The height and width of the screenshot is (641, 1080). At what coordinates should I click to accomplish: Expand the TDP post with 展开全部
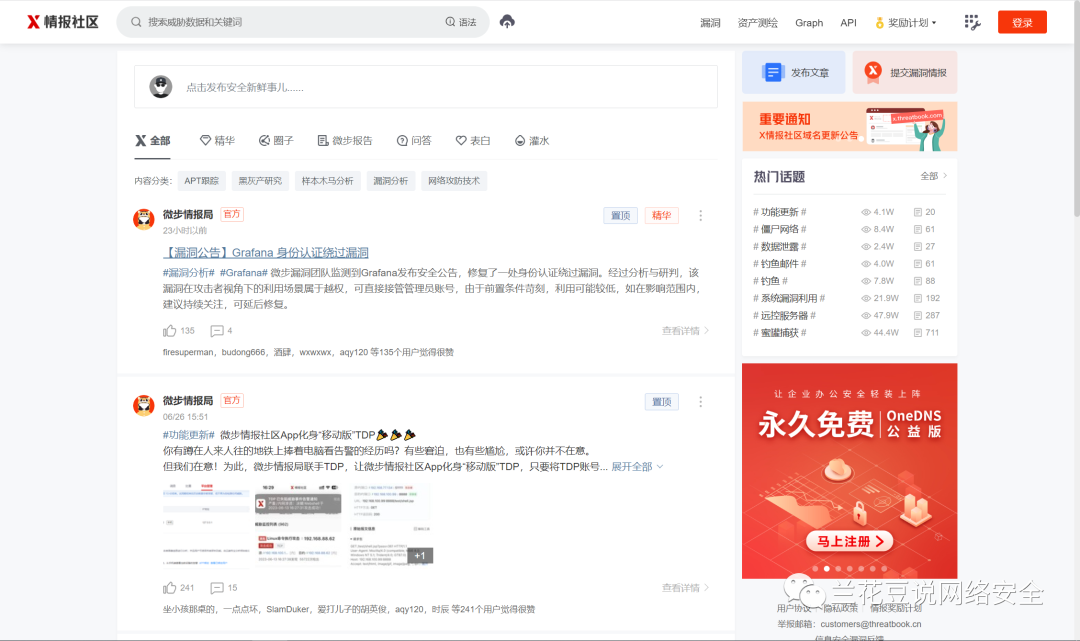637,467
